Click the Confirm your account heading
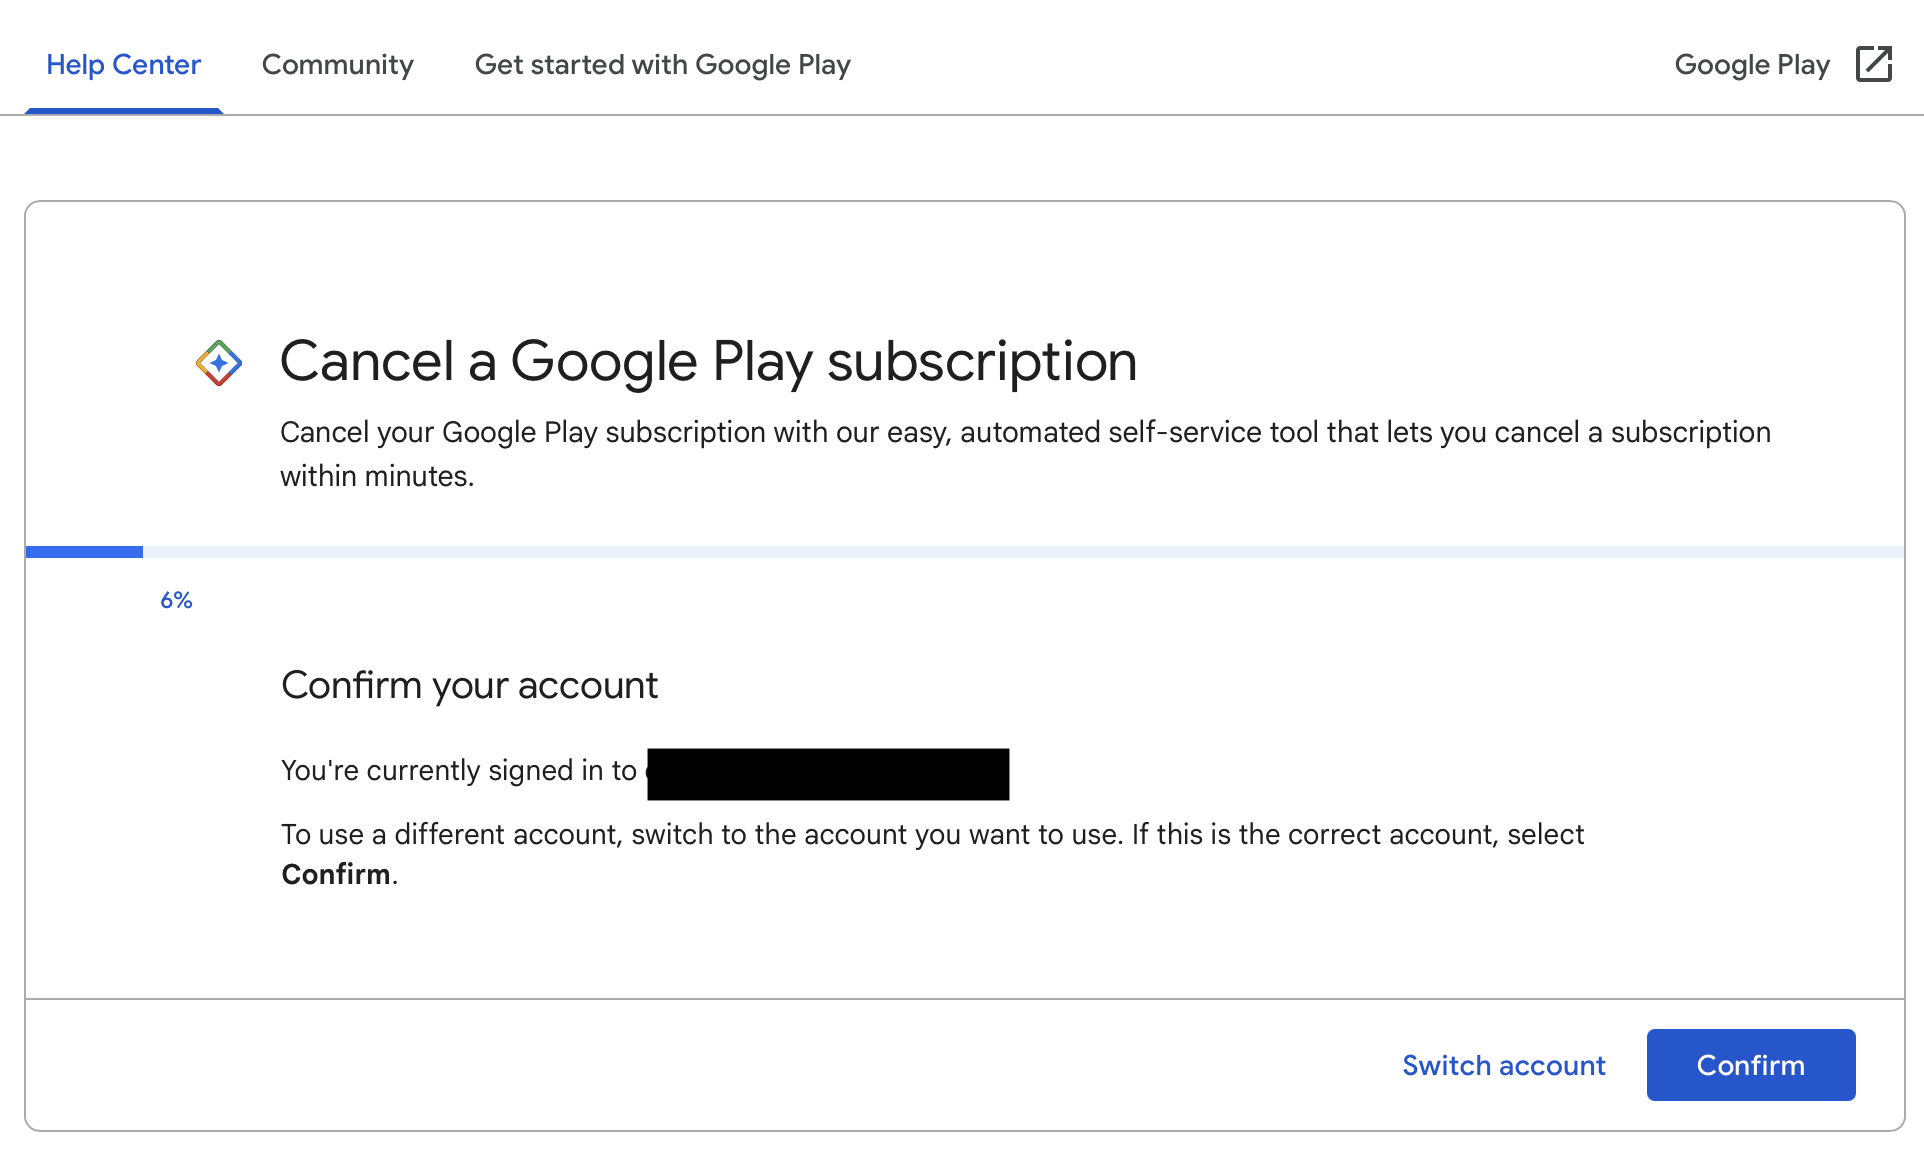1924x1168 pixels. coord(469,685)
